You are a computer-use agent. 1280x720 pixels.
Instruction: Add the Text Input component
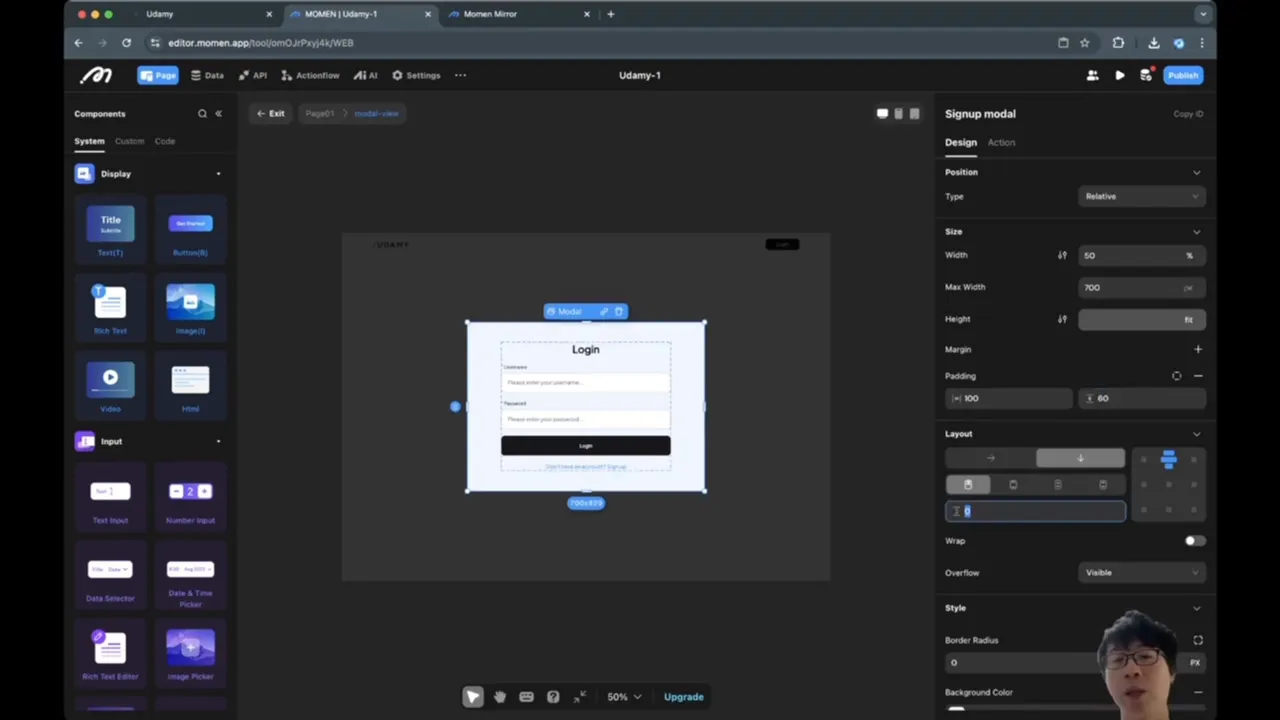pyautogui.click(x=110, y=499)
